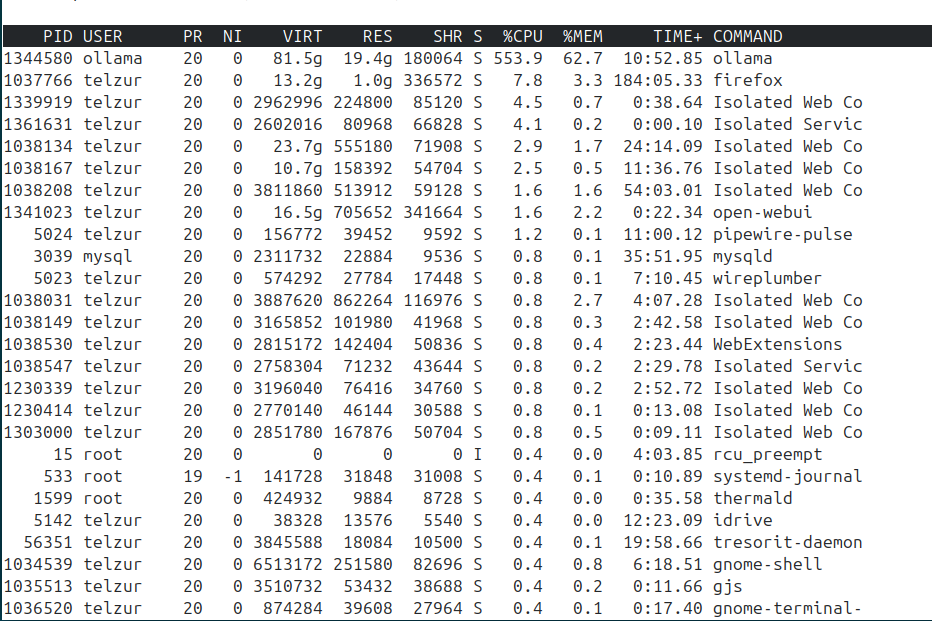Click the pipewire-pulse command name
This screenshot has width=932, height=621.
782,234
